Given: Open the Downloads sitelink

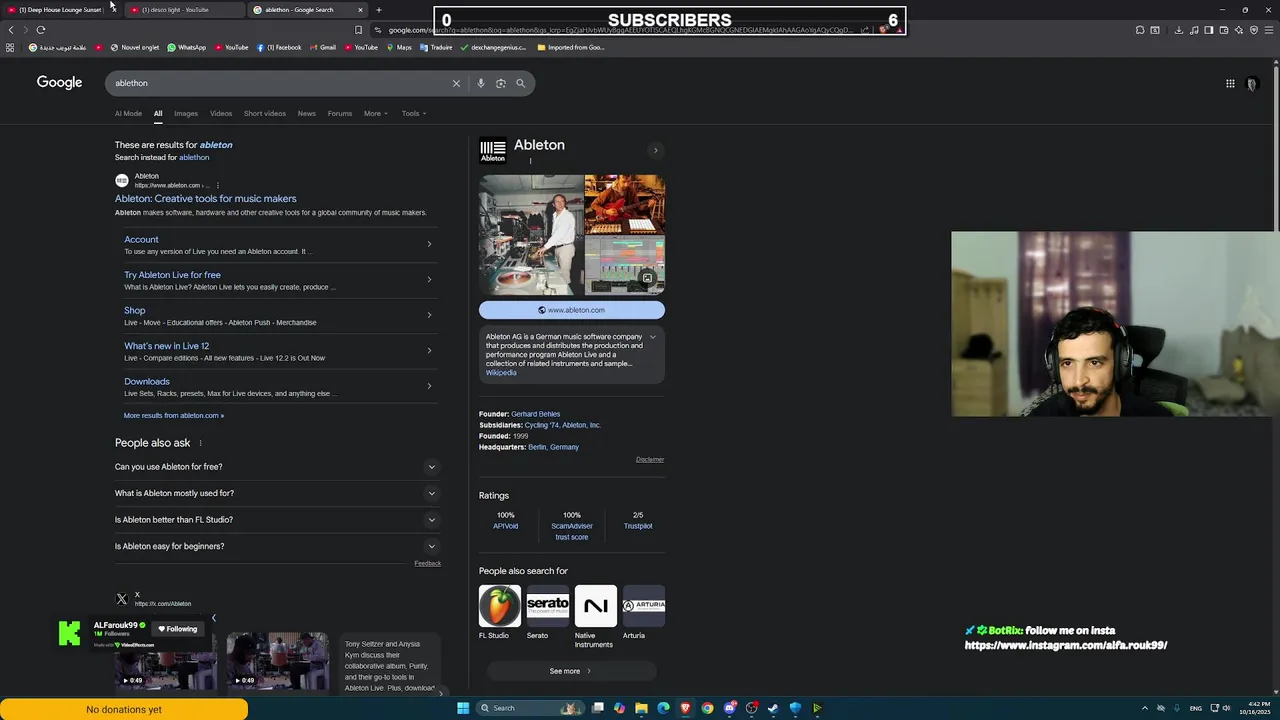Looking at the screenshot, I should click(x=146, y=382).
